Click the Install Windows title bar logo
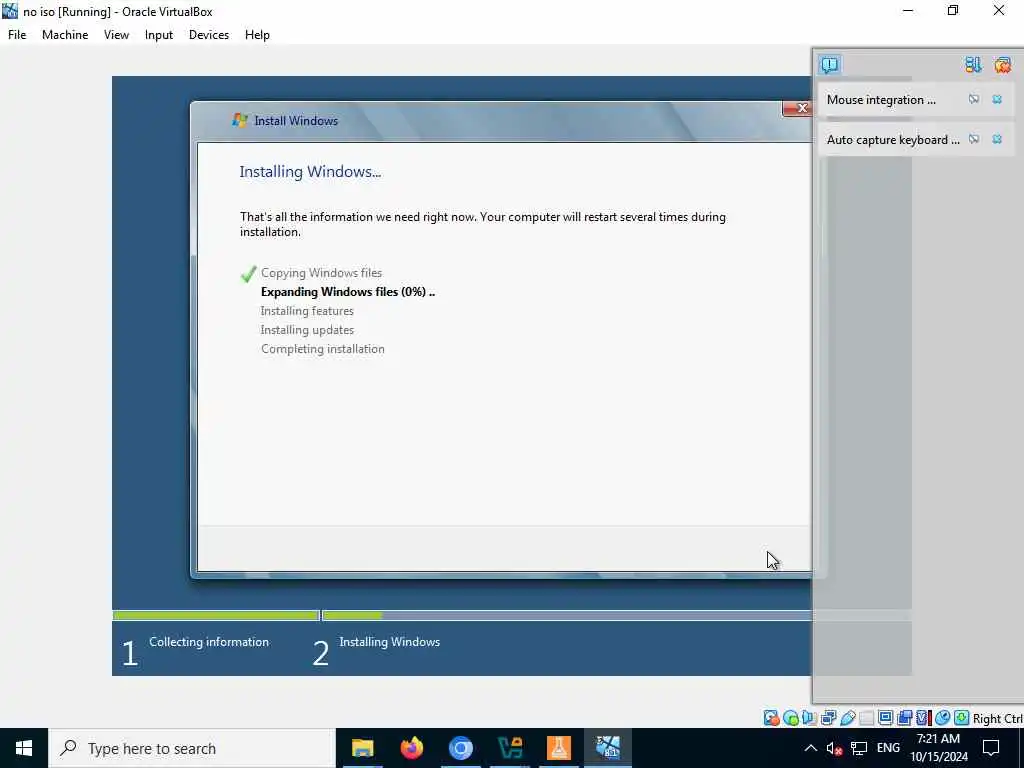Viewport: 1024px width, 768px height. [240, 120]
